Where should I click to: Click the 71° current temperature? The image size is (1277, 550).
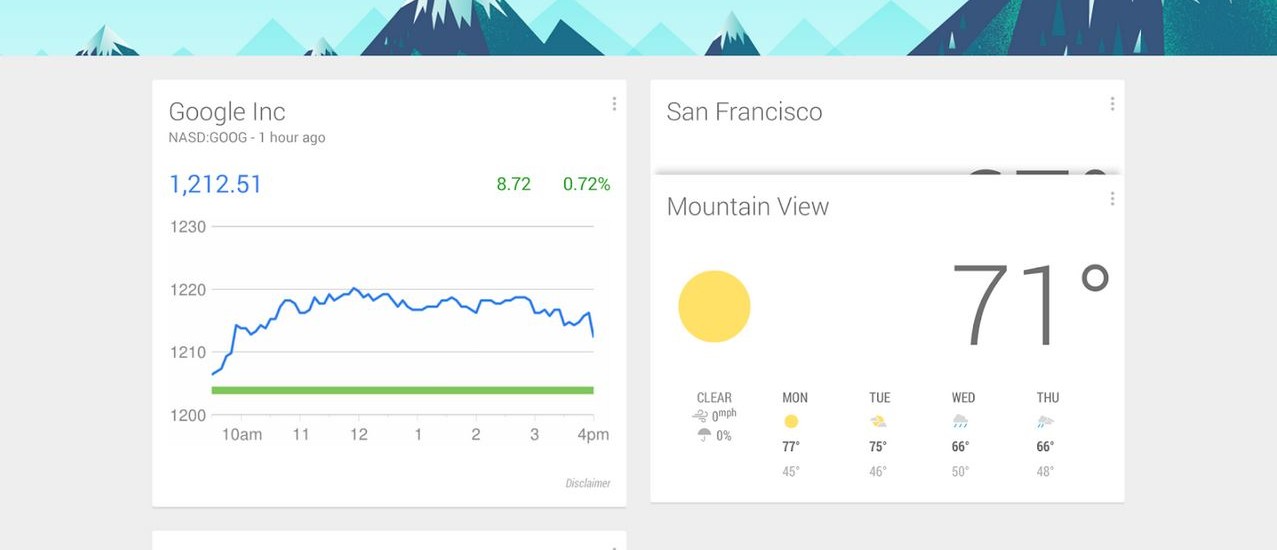(1030, 305)
